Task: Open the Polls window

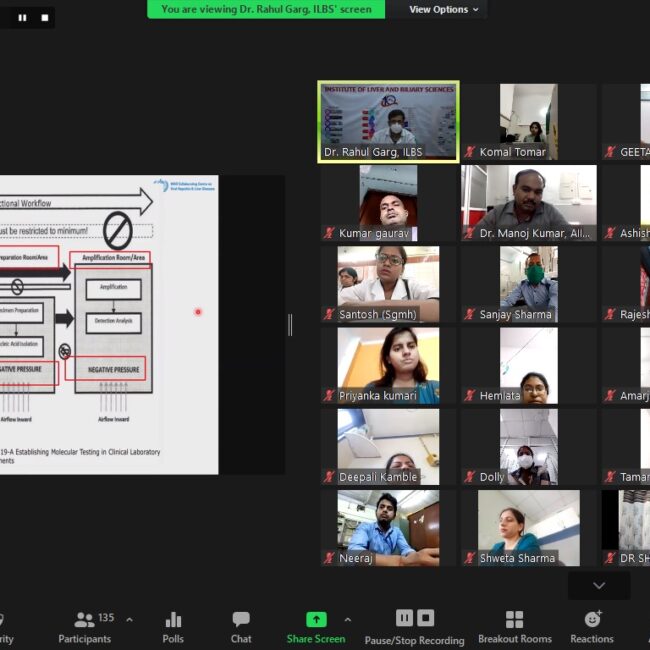Action: point(173,627)
